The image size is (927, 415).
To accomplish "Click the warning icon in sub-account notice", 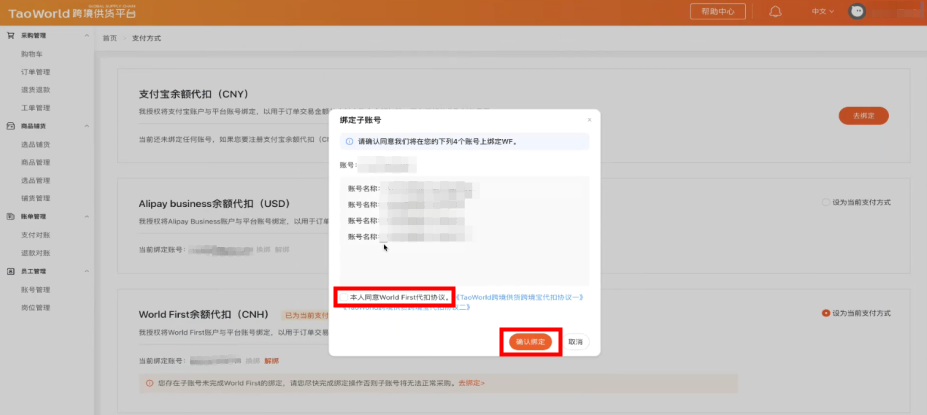I will pyautogui.click(x=150, y=383).
